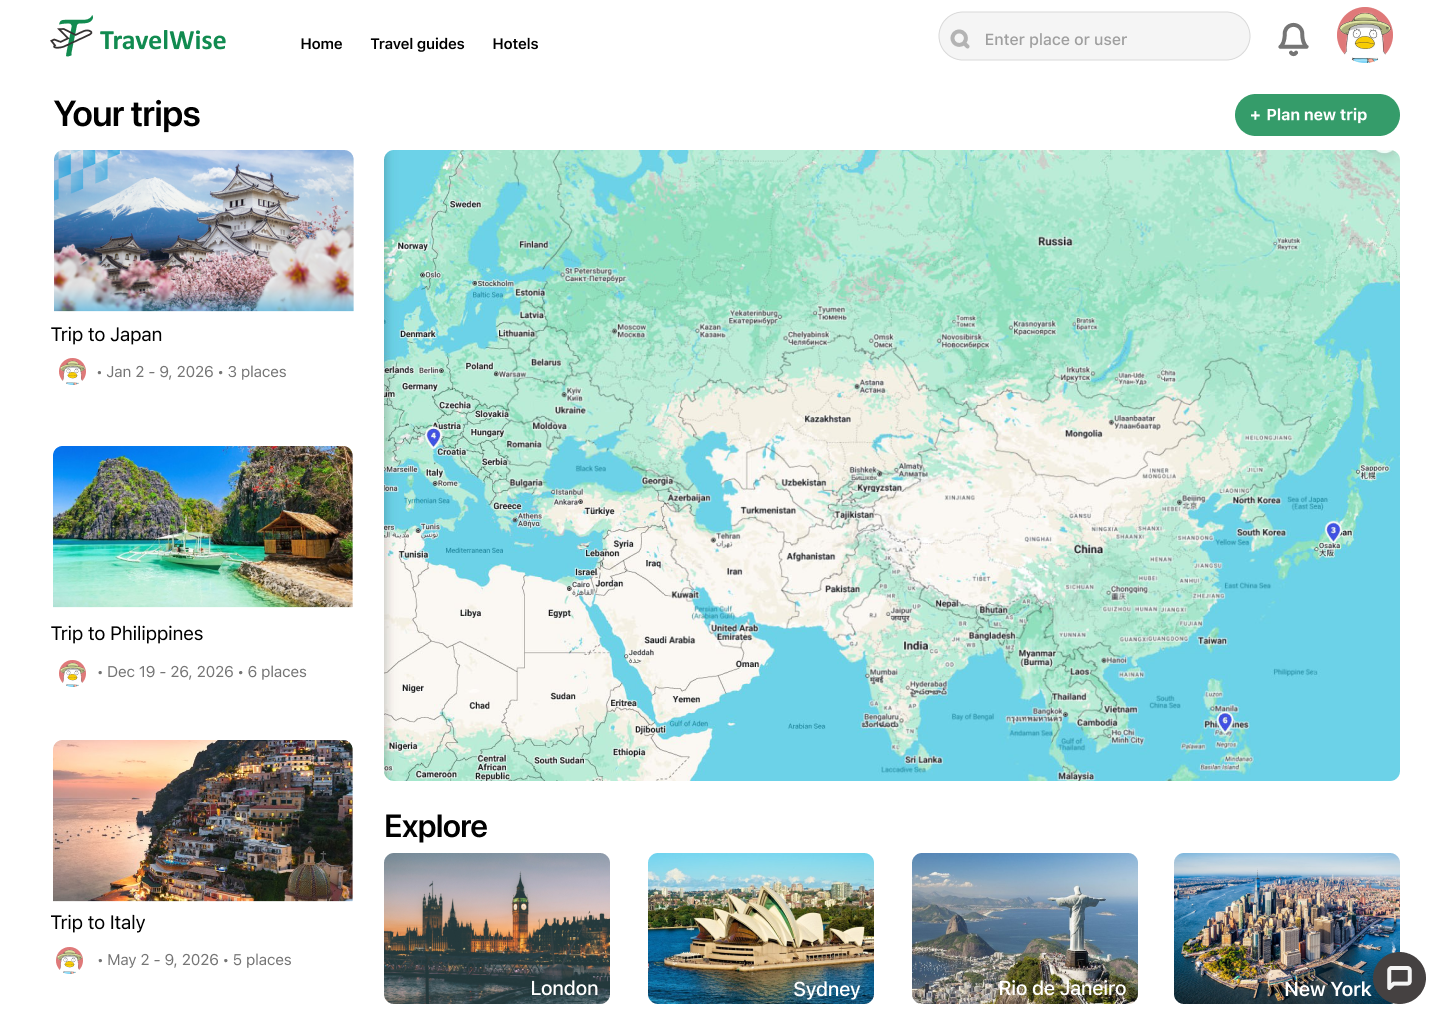Focus the Enter place or user field
Viewport: 1440px width, 1024px height.
pos(1100,40)
